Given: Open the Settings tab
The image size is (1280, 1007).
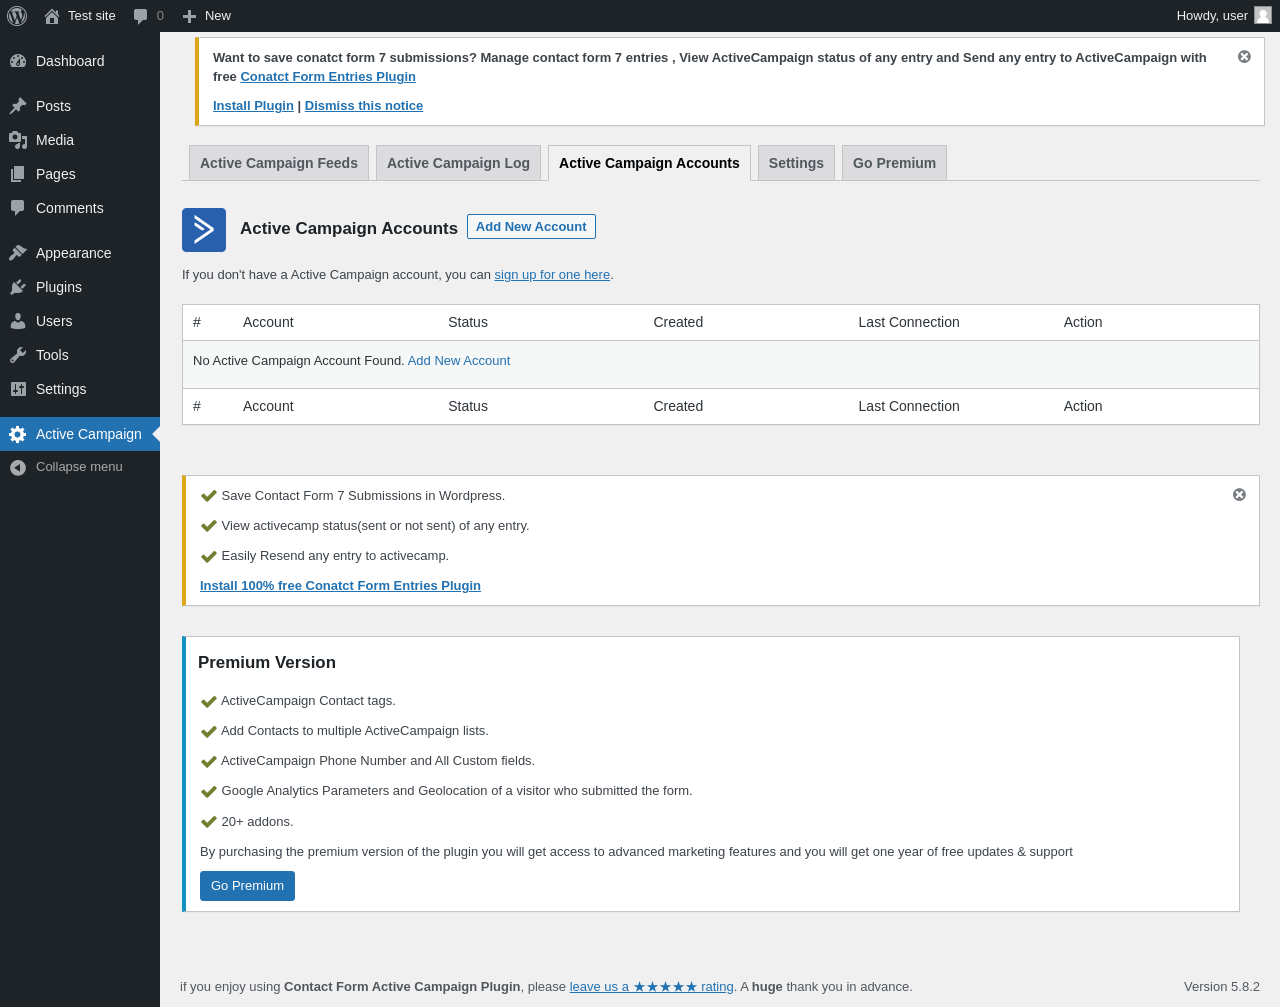Looking at the screenshot, I should click(x=796, y=163).
